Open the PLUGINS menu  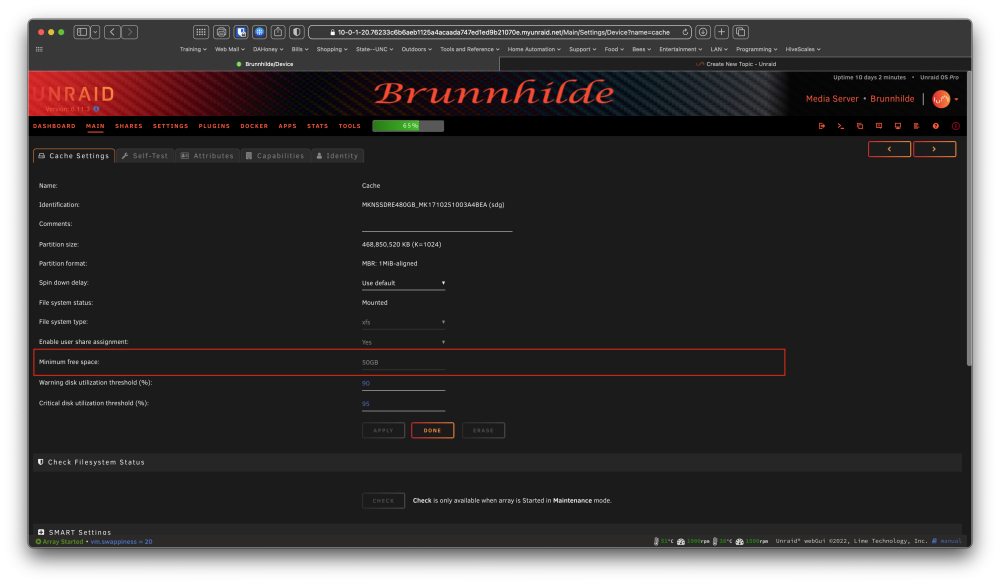214,126
